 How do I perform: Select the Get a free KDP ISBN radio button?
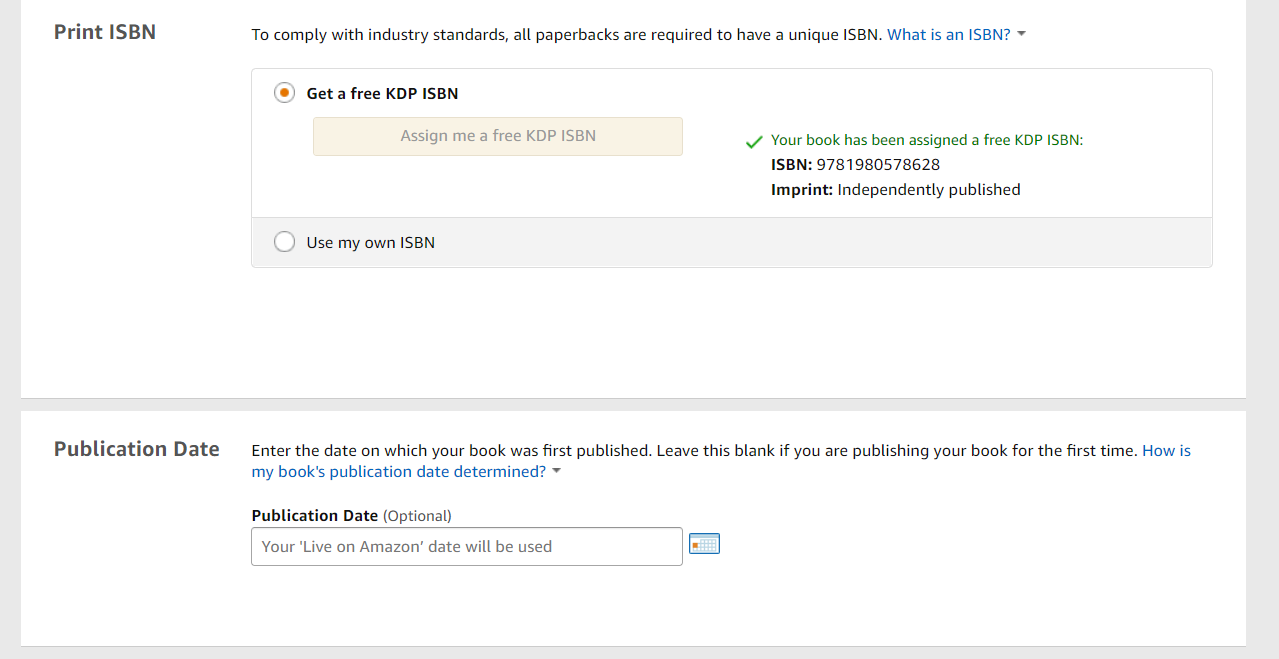(285, 93)
